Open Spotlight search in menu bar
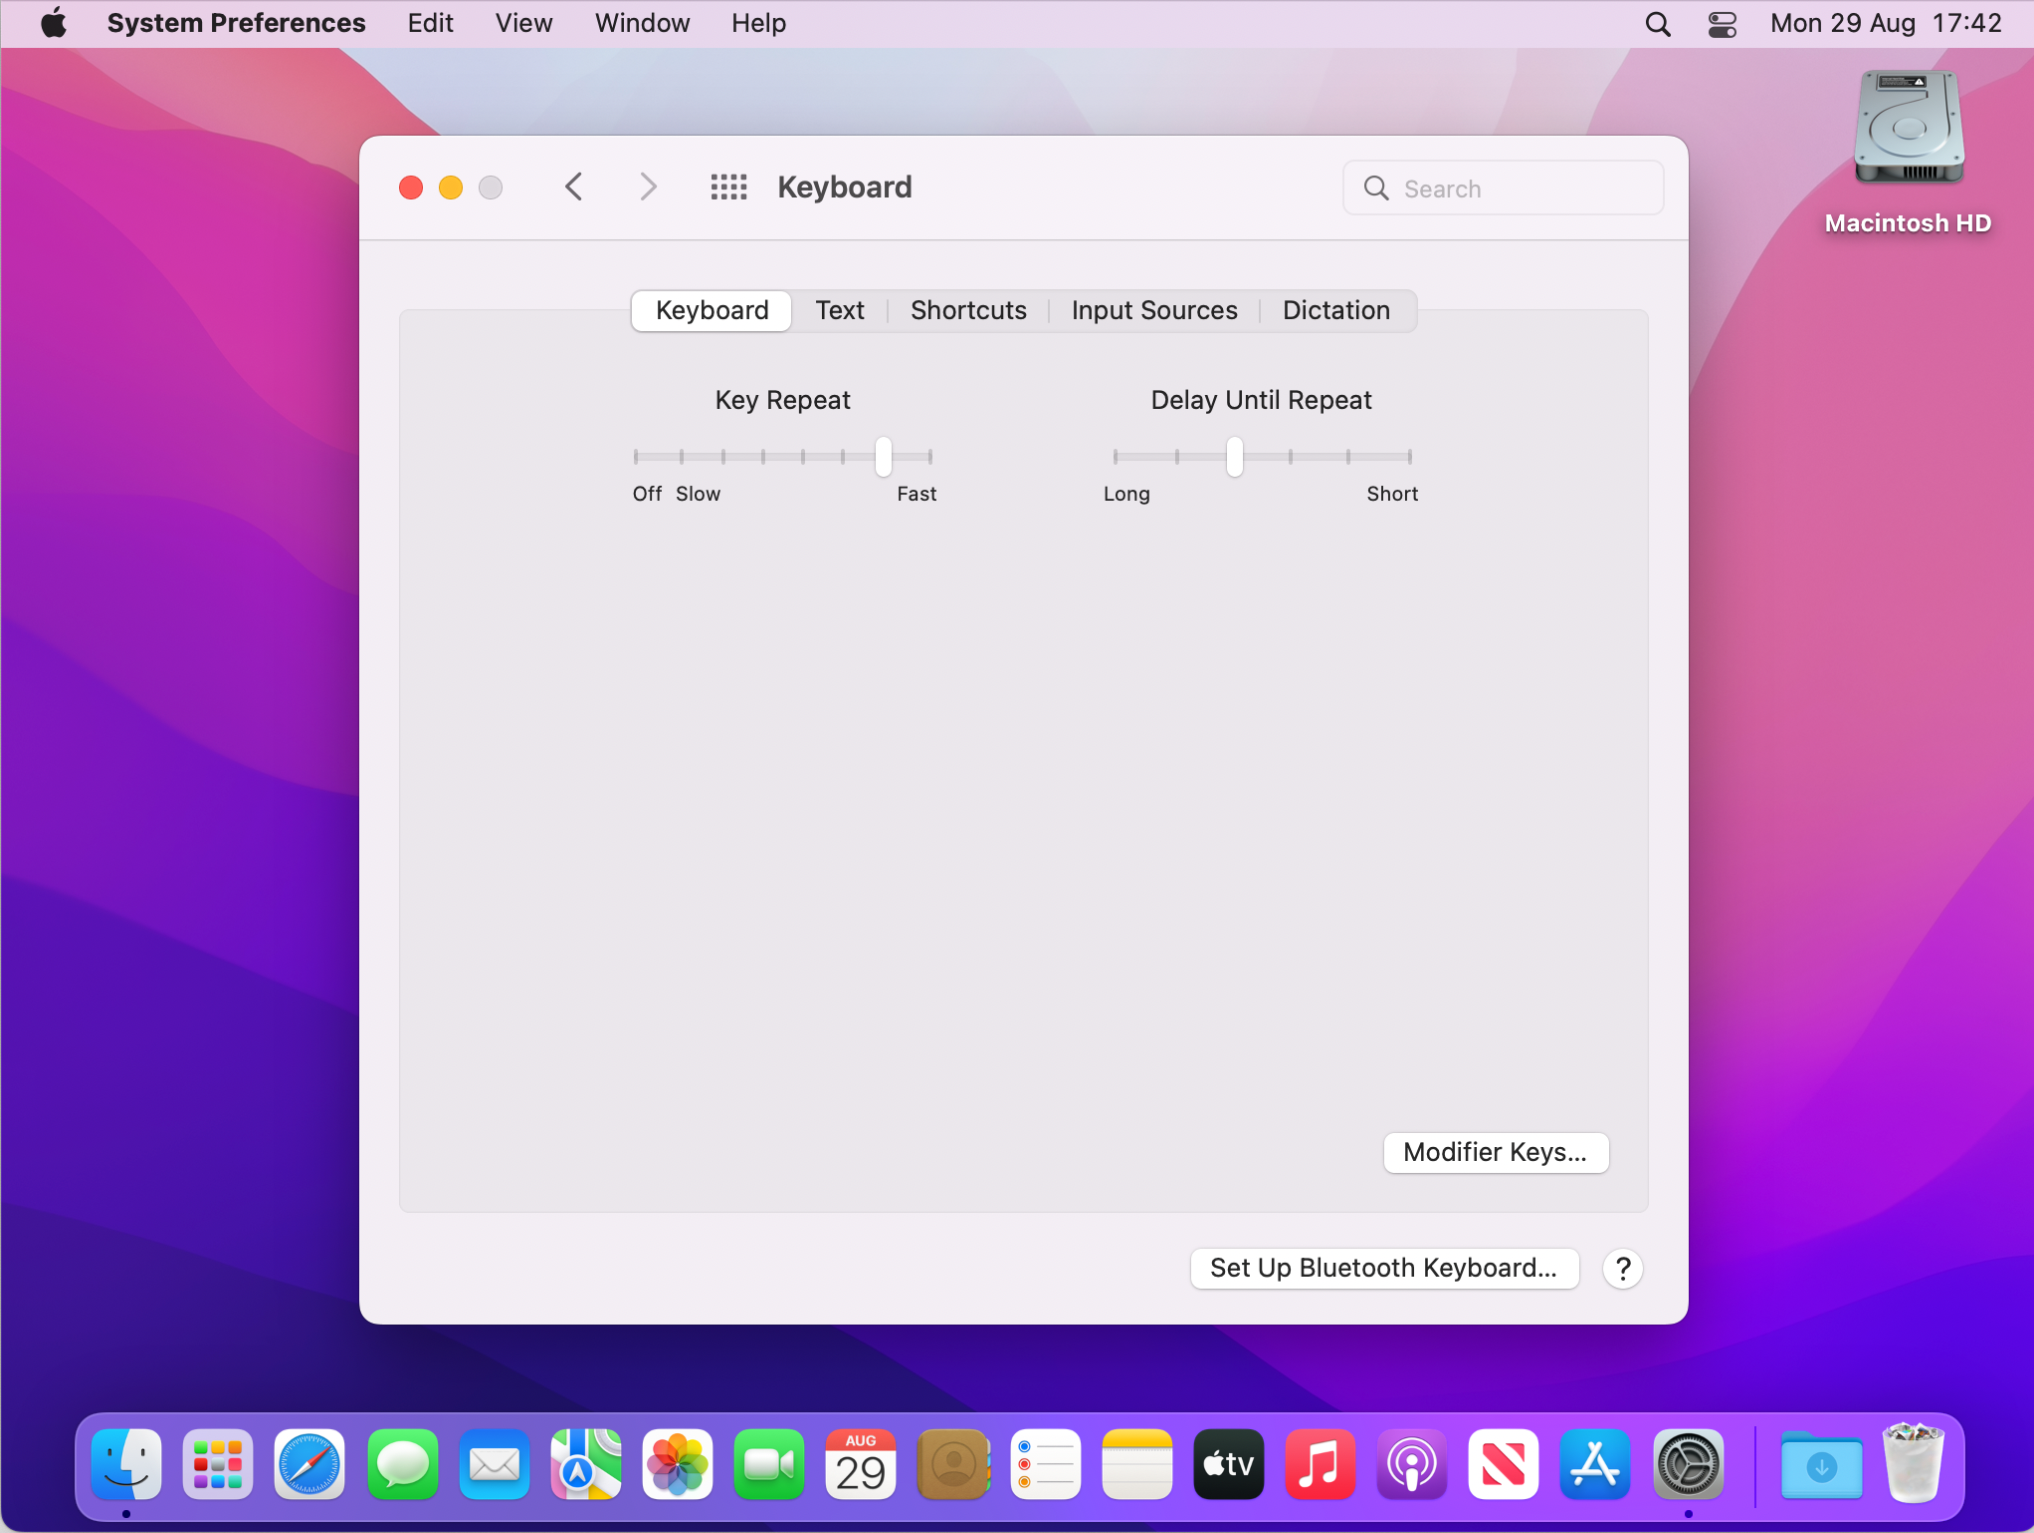The image size is (2034, 1533). point(1657,23)
